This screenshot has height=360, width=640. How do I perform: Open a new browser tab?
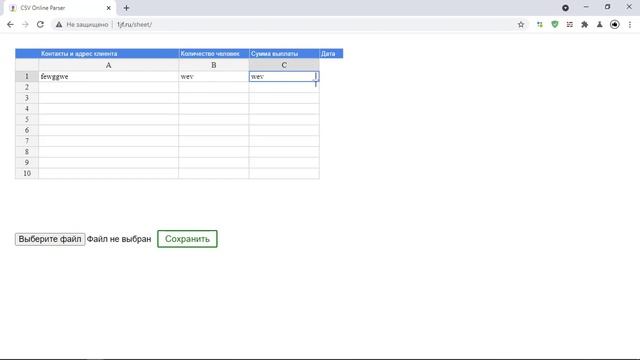(126, 8)
